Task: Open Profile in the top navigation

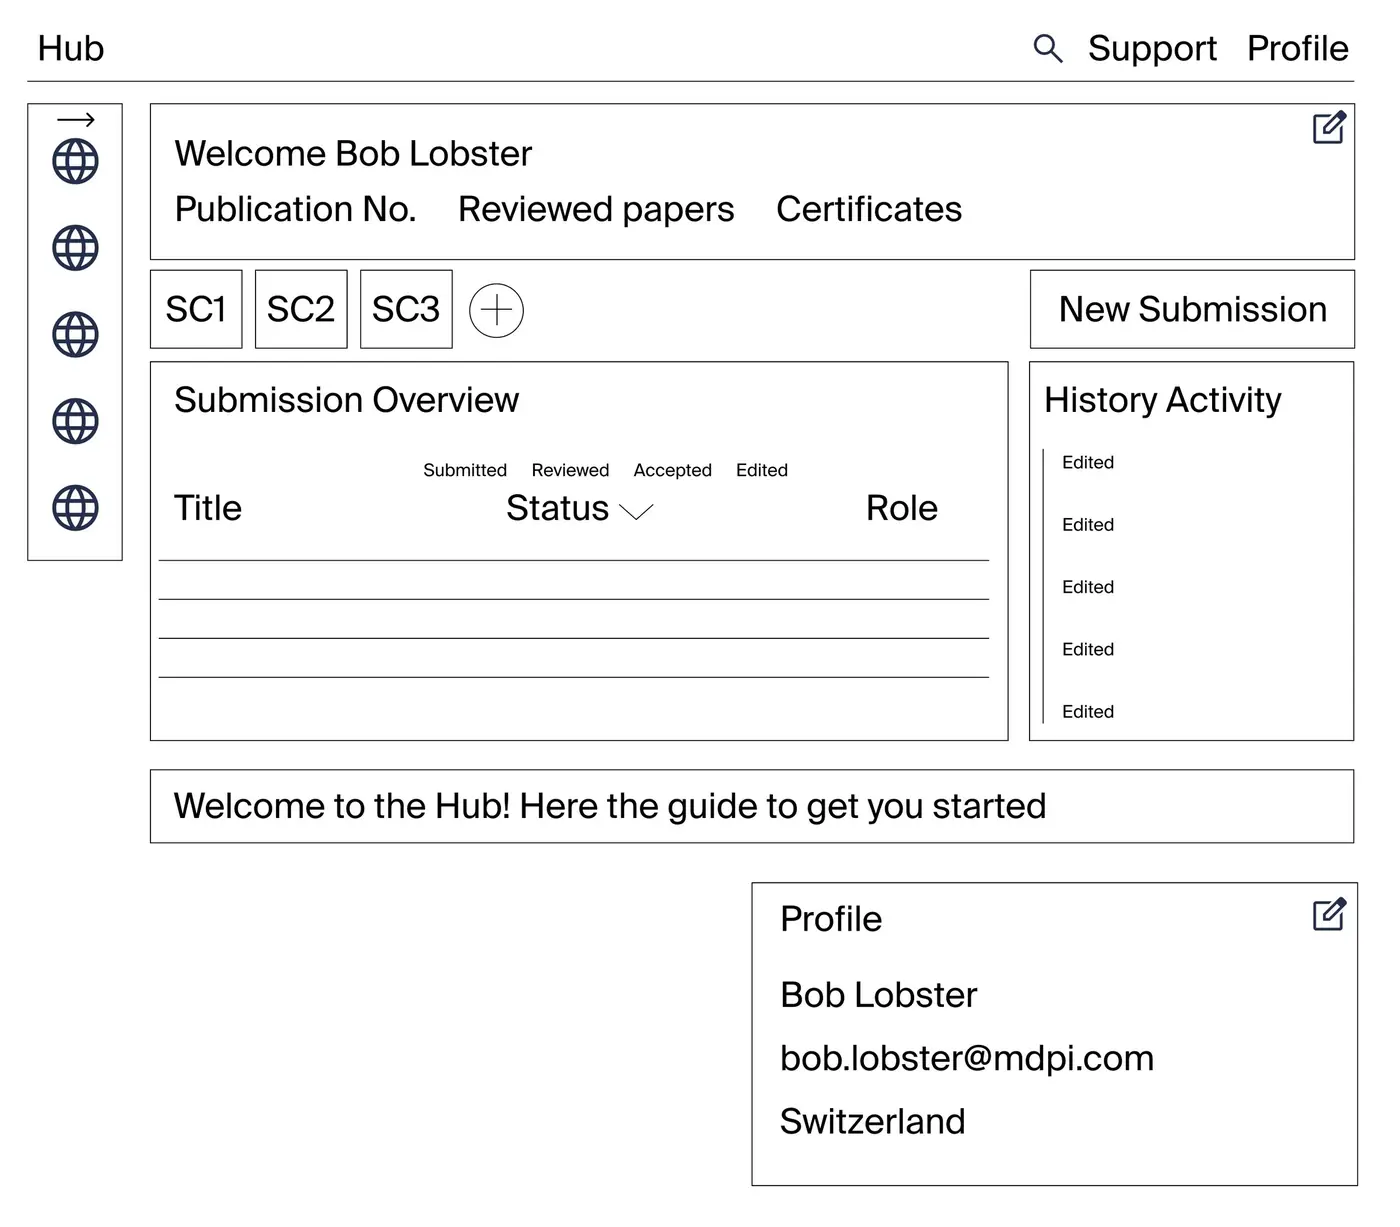Action: (1297, 48)
